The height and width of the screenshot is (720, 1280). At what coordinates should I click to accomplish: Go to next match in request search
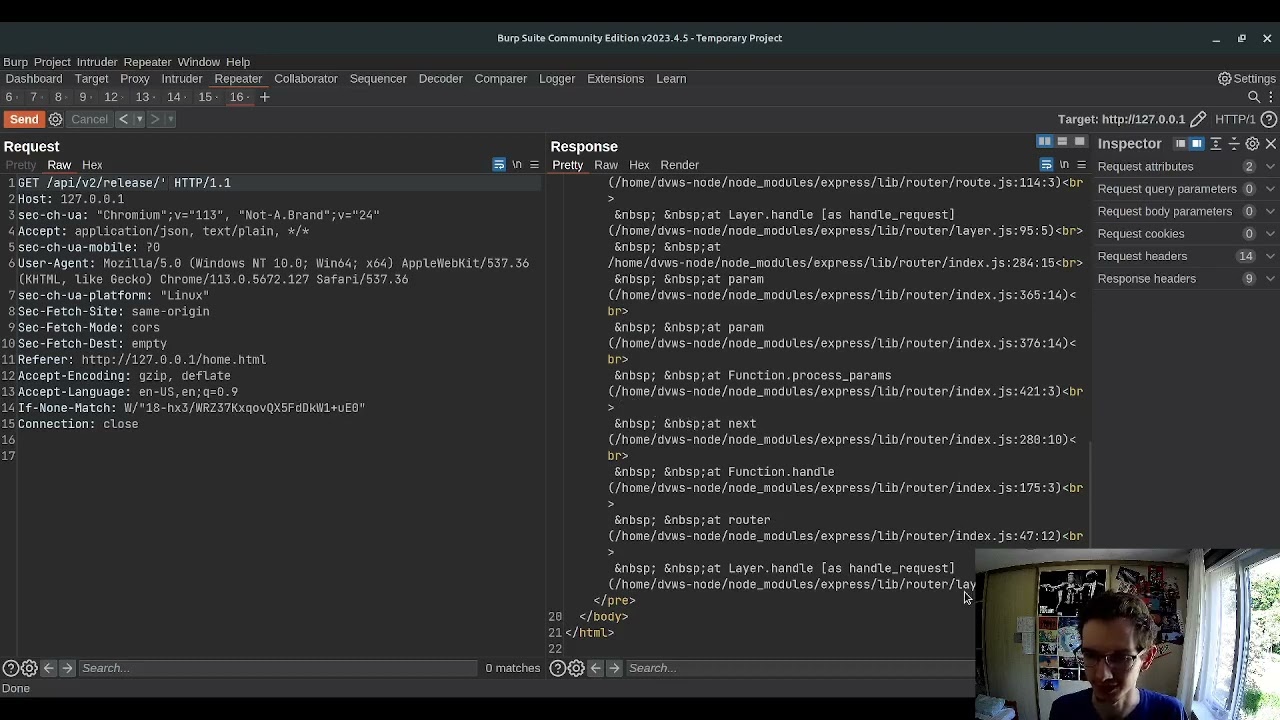point(66,668)
